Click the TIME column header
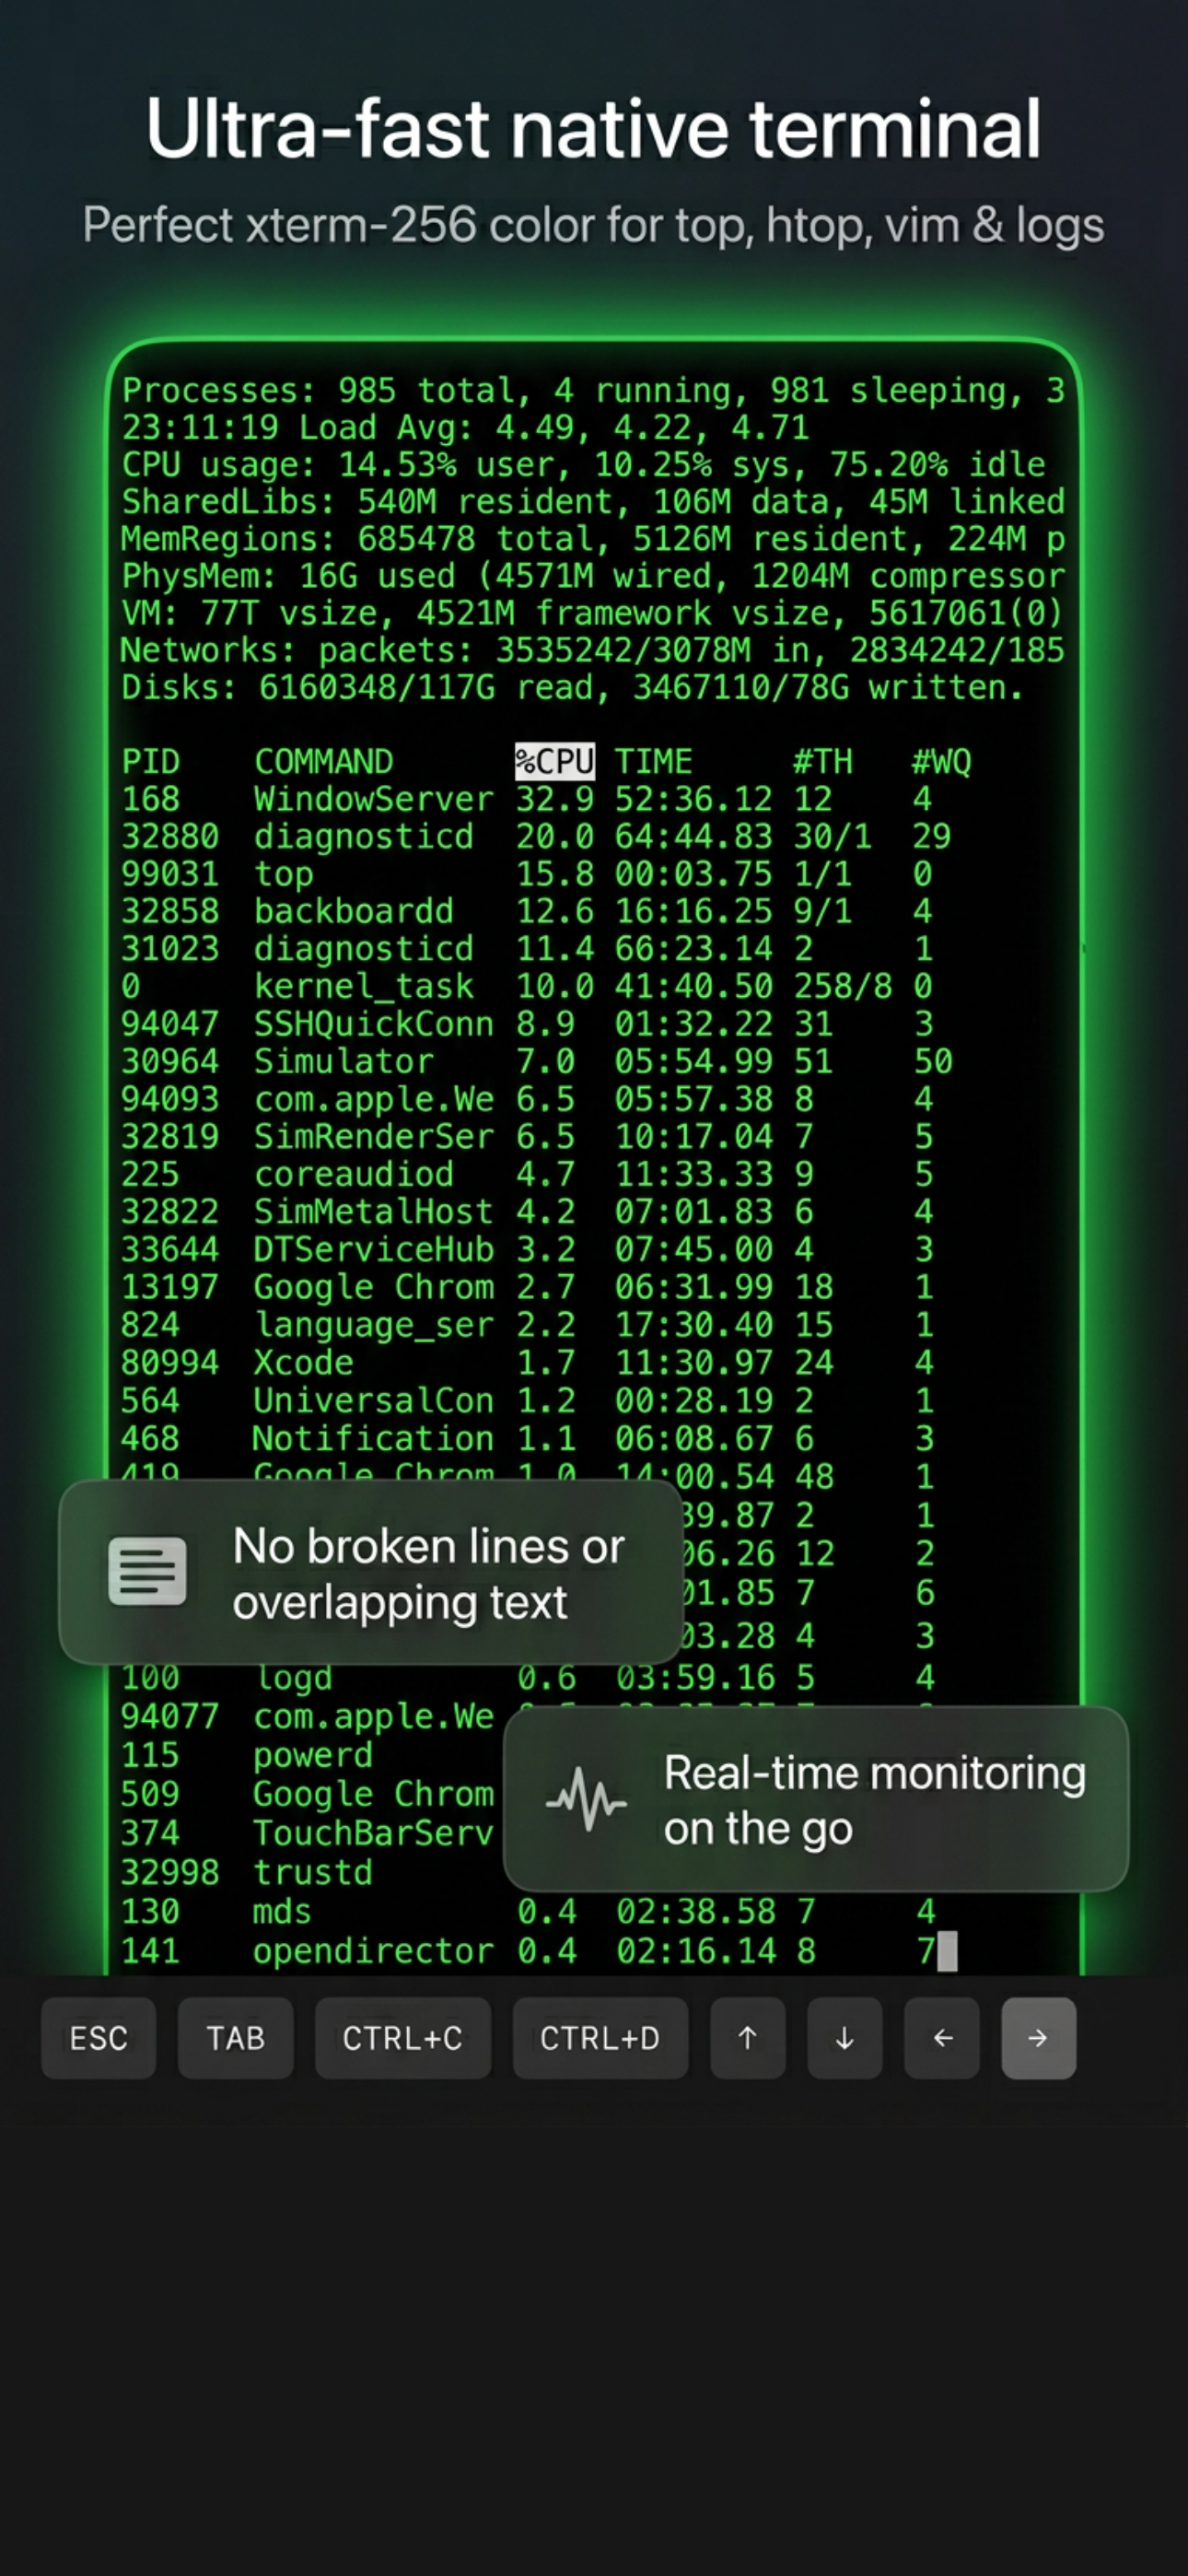Screen dimensions: 1188x2576 point(653,762)
